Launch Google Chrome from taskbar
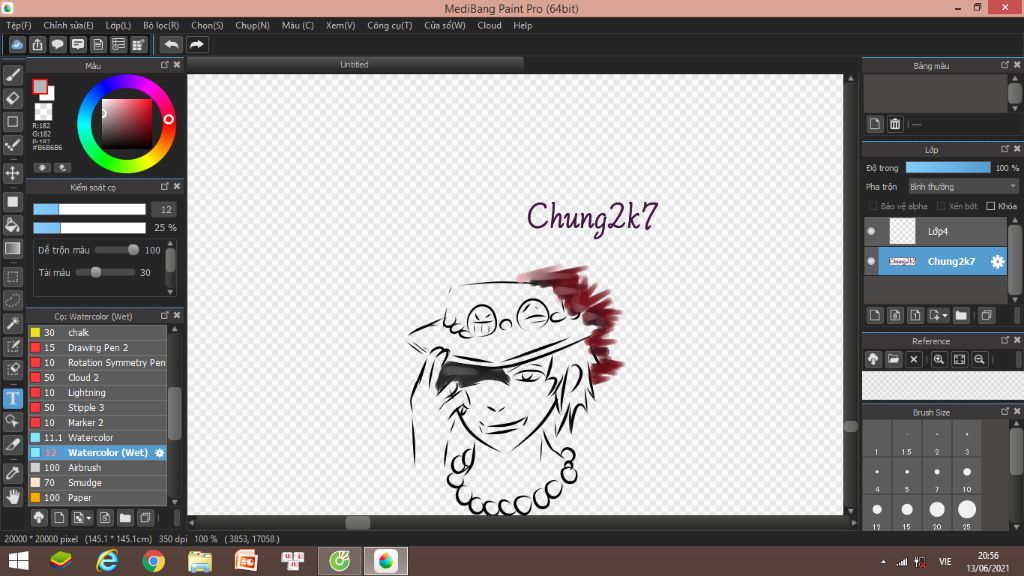This screenshot has height=576, width=1024. 153,561
